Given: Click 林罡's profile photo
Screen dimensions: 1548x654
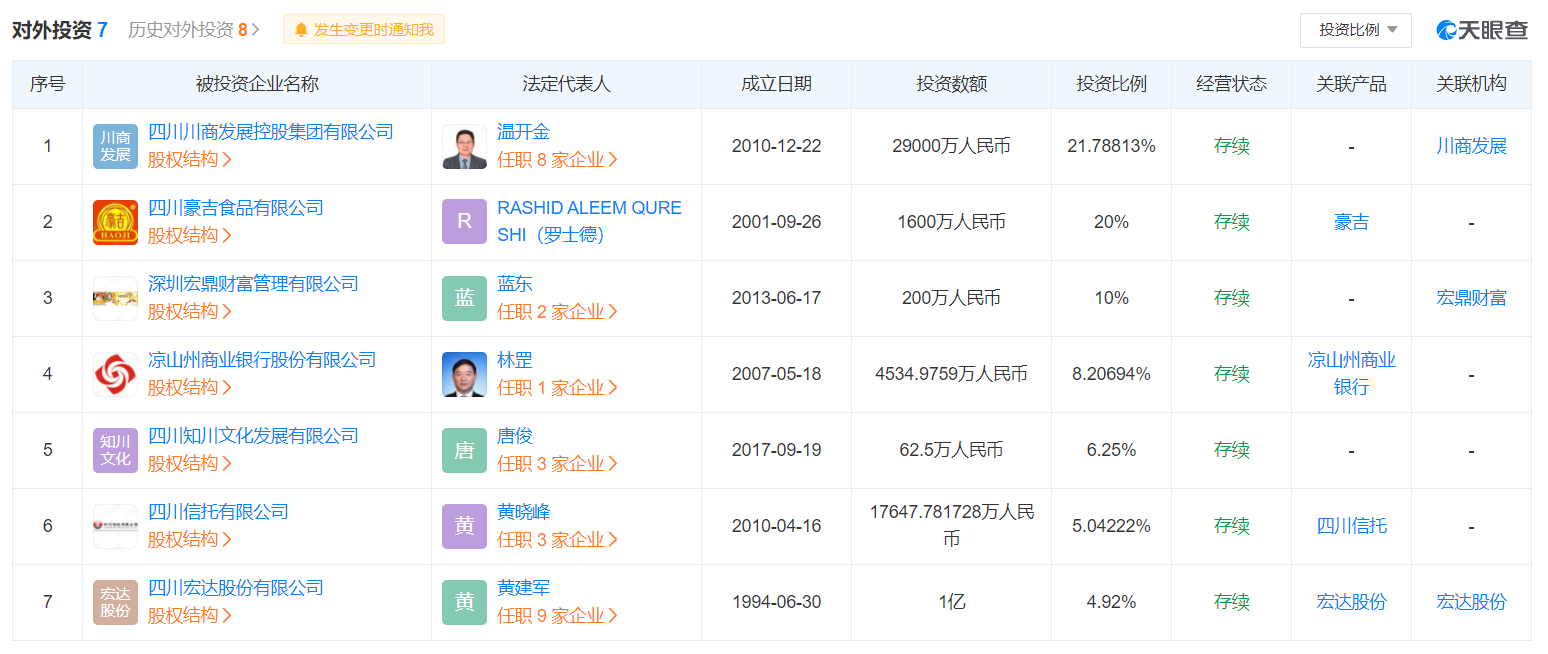Looking at the screenshot, I should click(464, 374).
